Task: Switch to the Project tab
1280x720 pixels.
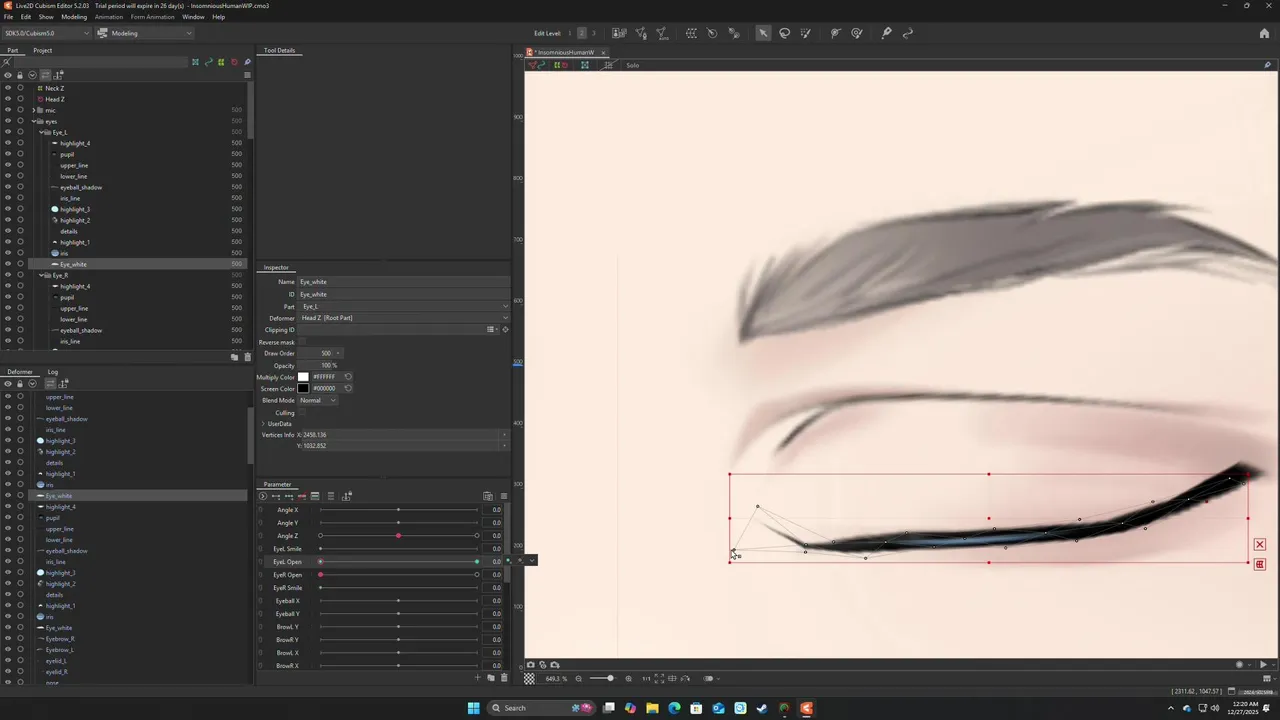Action: [x=42, y=50]
